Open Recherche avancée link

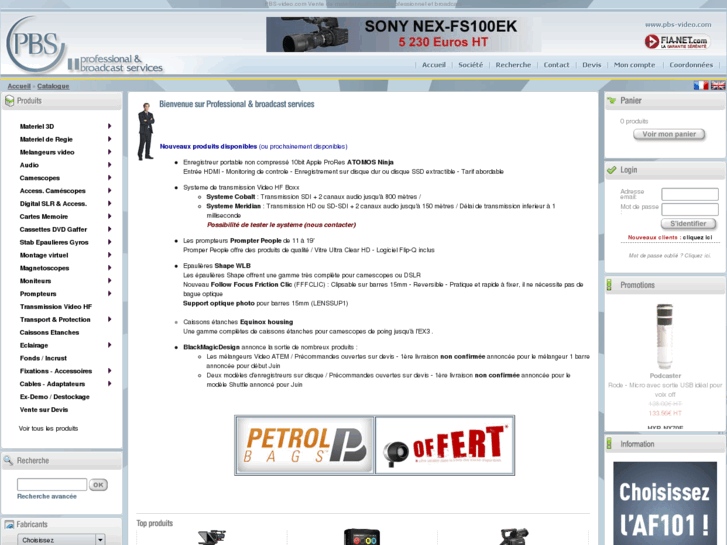click(x=47, y=496)
